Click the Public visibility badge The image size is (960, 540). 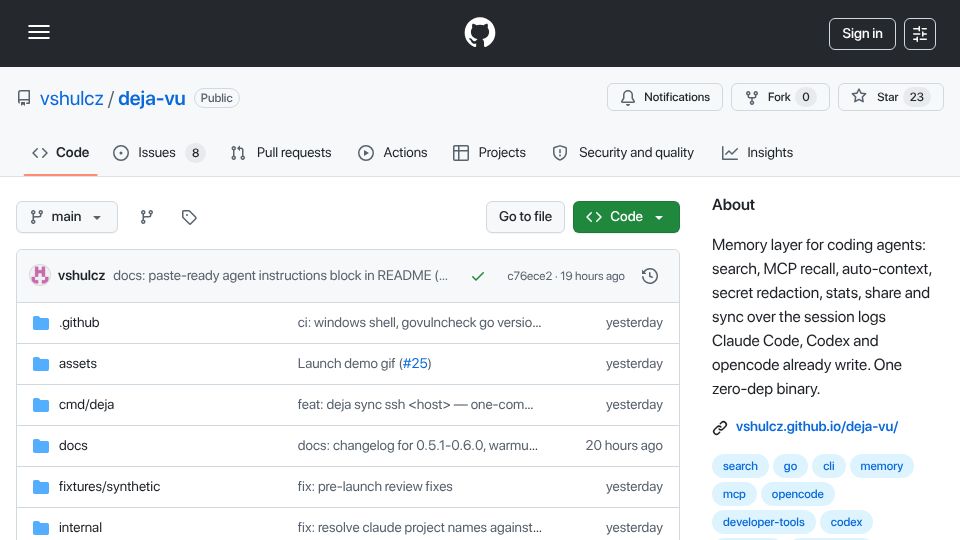coord(217,98)
